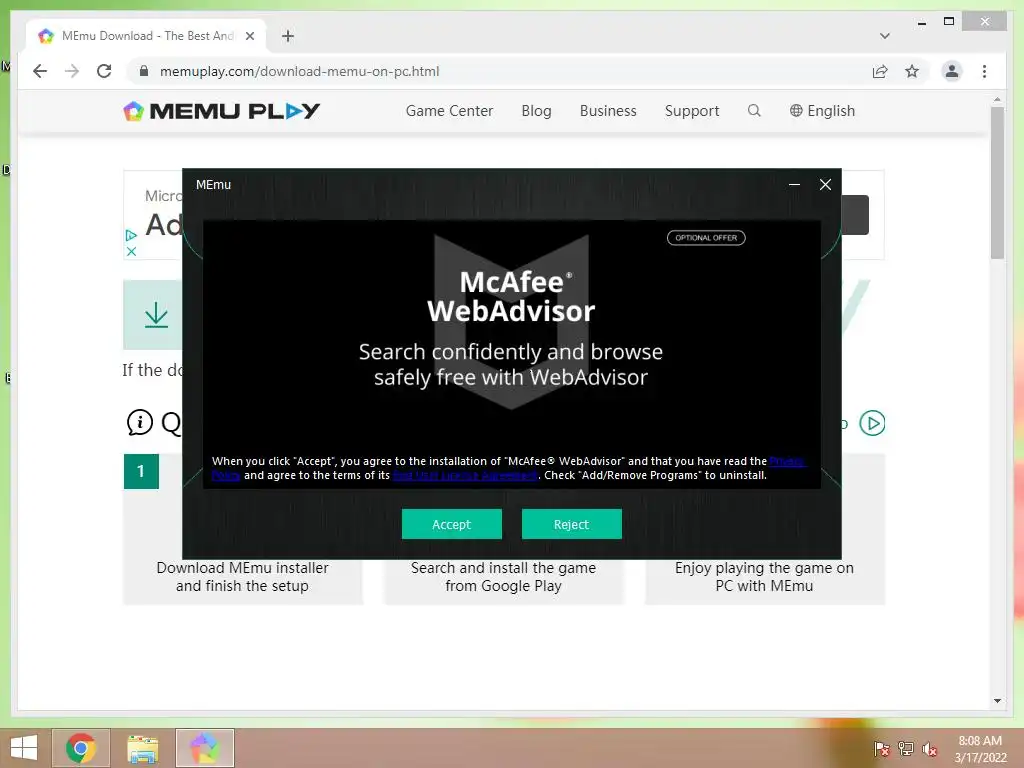The image size is (1024, 768).
Task: Click page vertical scrollbar thumb
Action: (x=997, y=183)
